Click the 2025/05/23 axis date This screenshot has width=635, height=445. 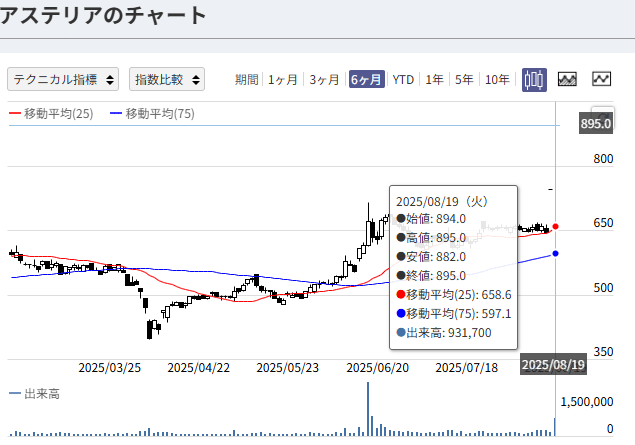pyautogui.click(x=288, y=368)
